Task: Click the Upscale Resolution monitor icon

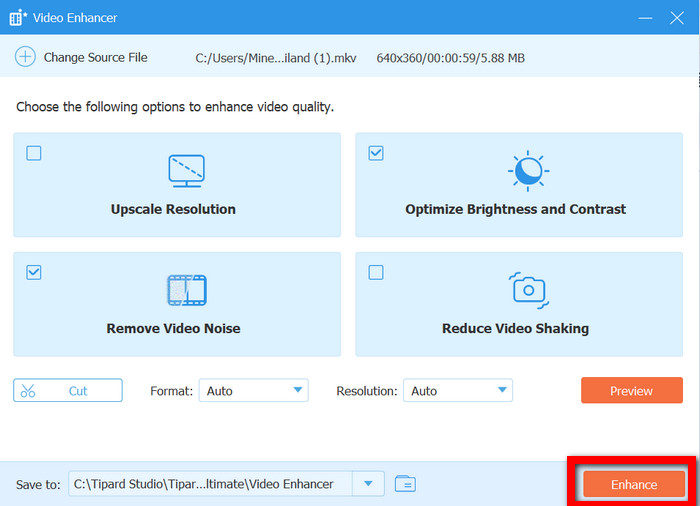Action: pos(186,171)
